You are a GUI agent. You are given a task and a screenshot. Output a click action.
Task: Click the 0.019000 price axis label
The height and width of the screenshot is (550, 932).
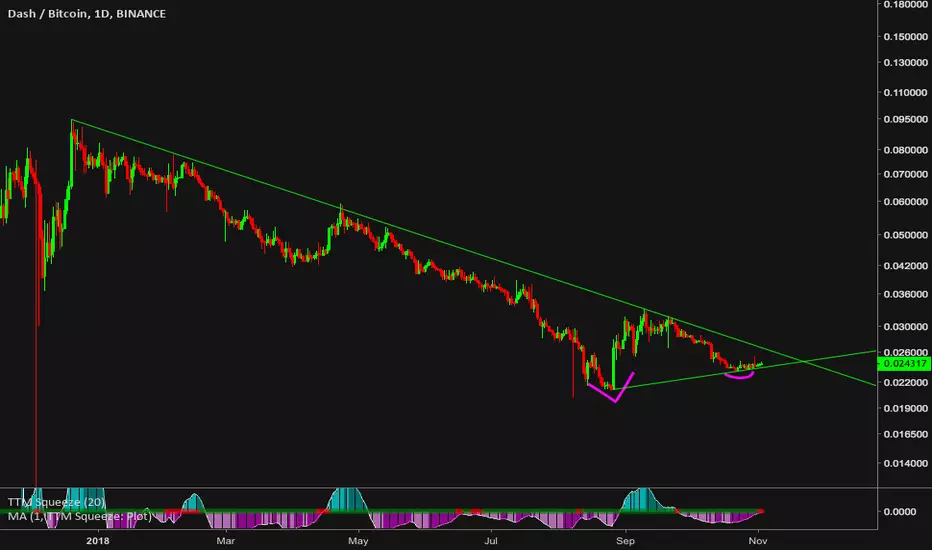pos(905,408)
